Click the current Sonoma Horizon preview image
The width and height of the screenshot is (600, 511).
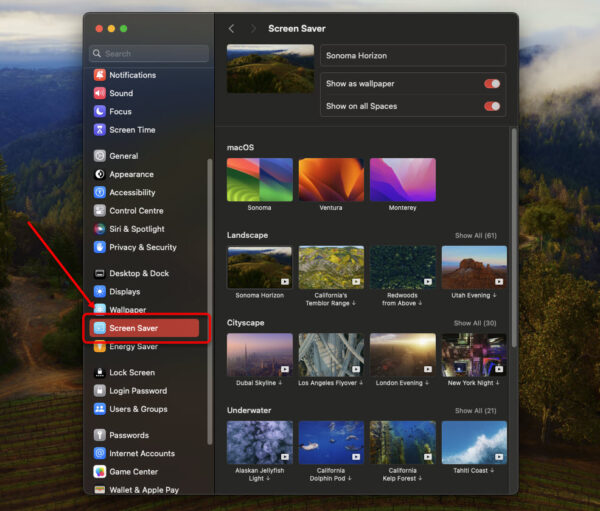click(x=271, y=69)
